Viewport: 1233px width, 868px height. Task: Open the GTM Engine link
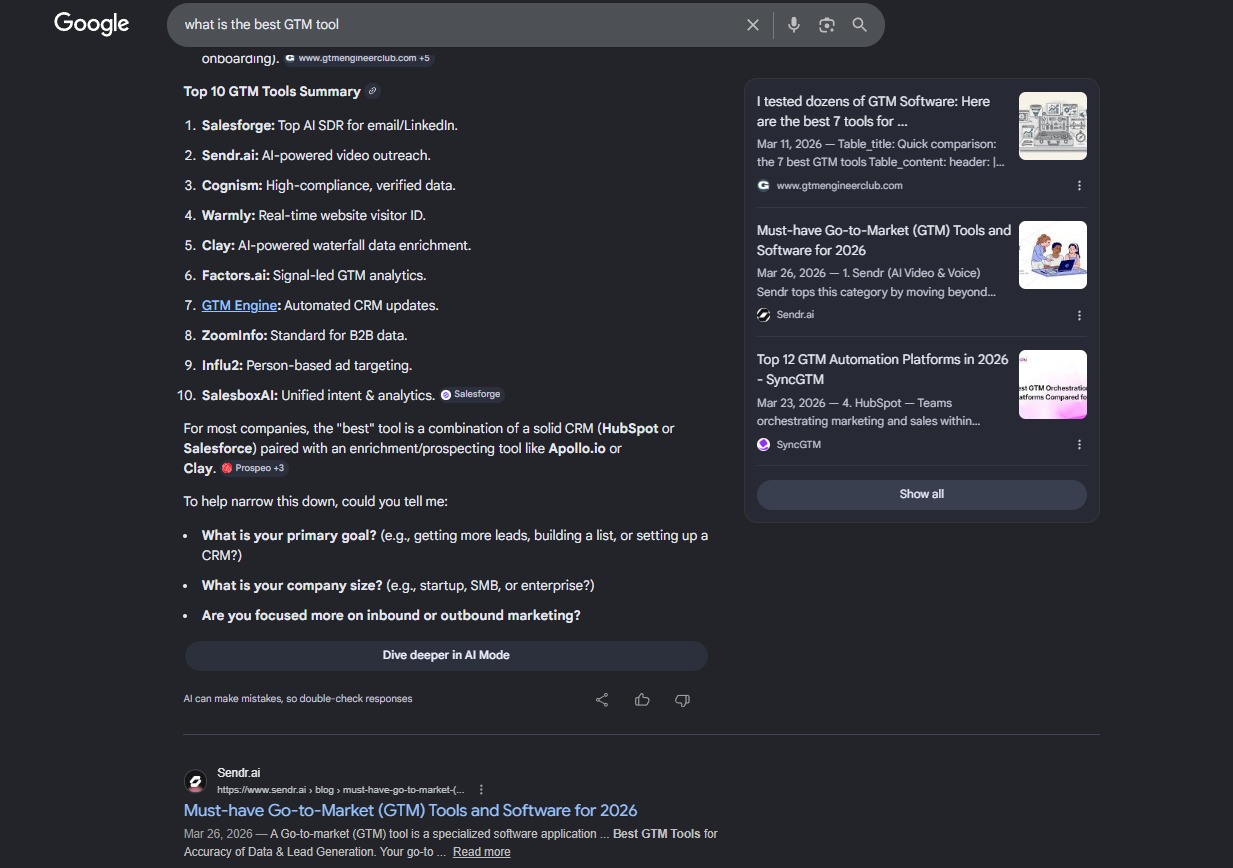point(239,305)
